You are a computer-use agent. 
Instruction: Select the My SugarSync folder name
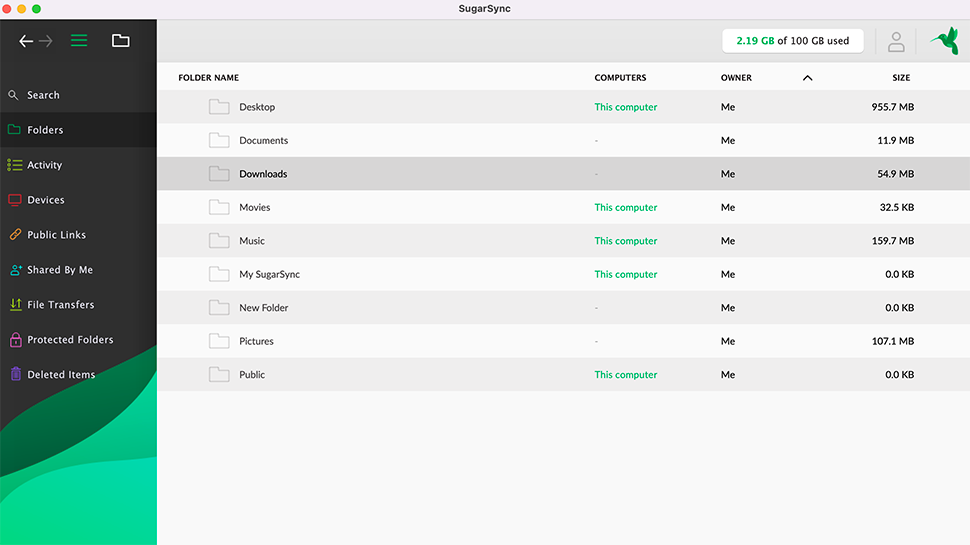pyautogui.click(x=270, y=274)
